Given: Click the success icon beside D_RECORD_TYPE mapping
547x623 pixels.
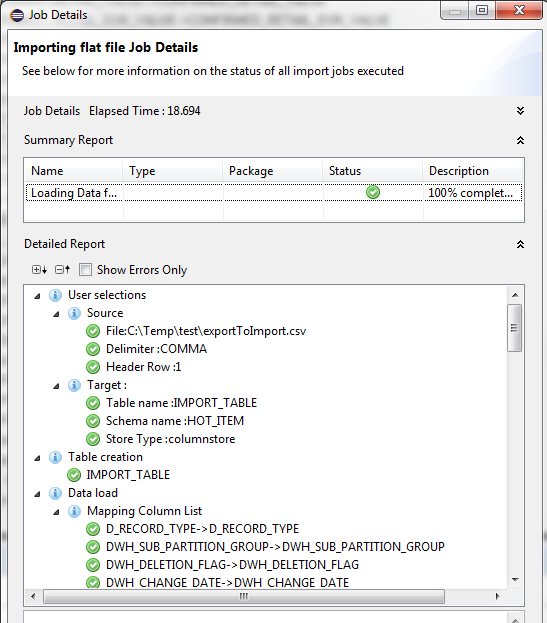Looking at the screenshot, I should (93, 529).
